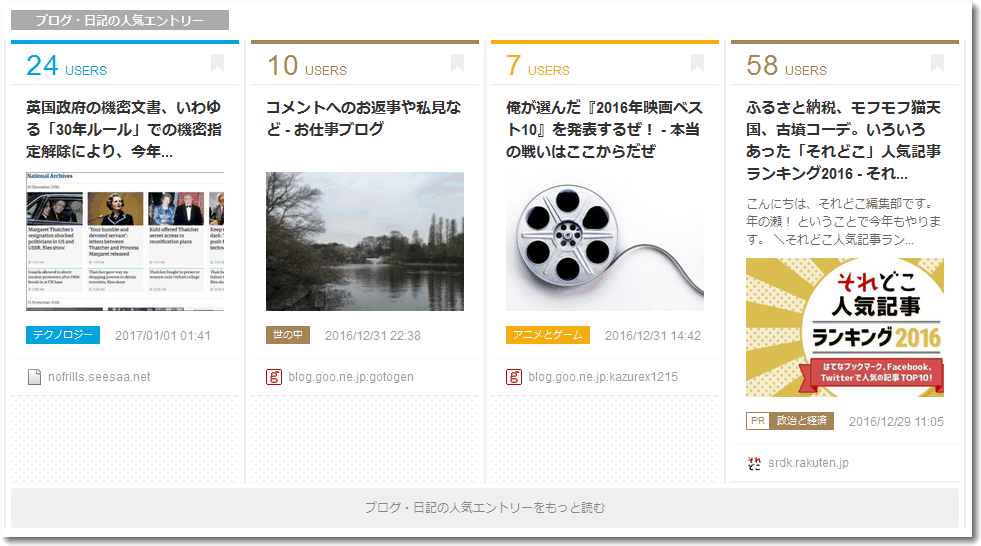This screenshot has width=981, height=546.
Task: Open the テクノロジー category tag
Action: (63, 335)
